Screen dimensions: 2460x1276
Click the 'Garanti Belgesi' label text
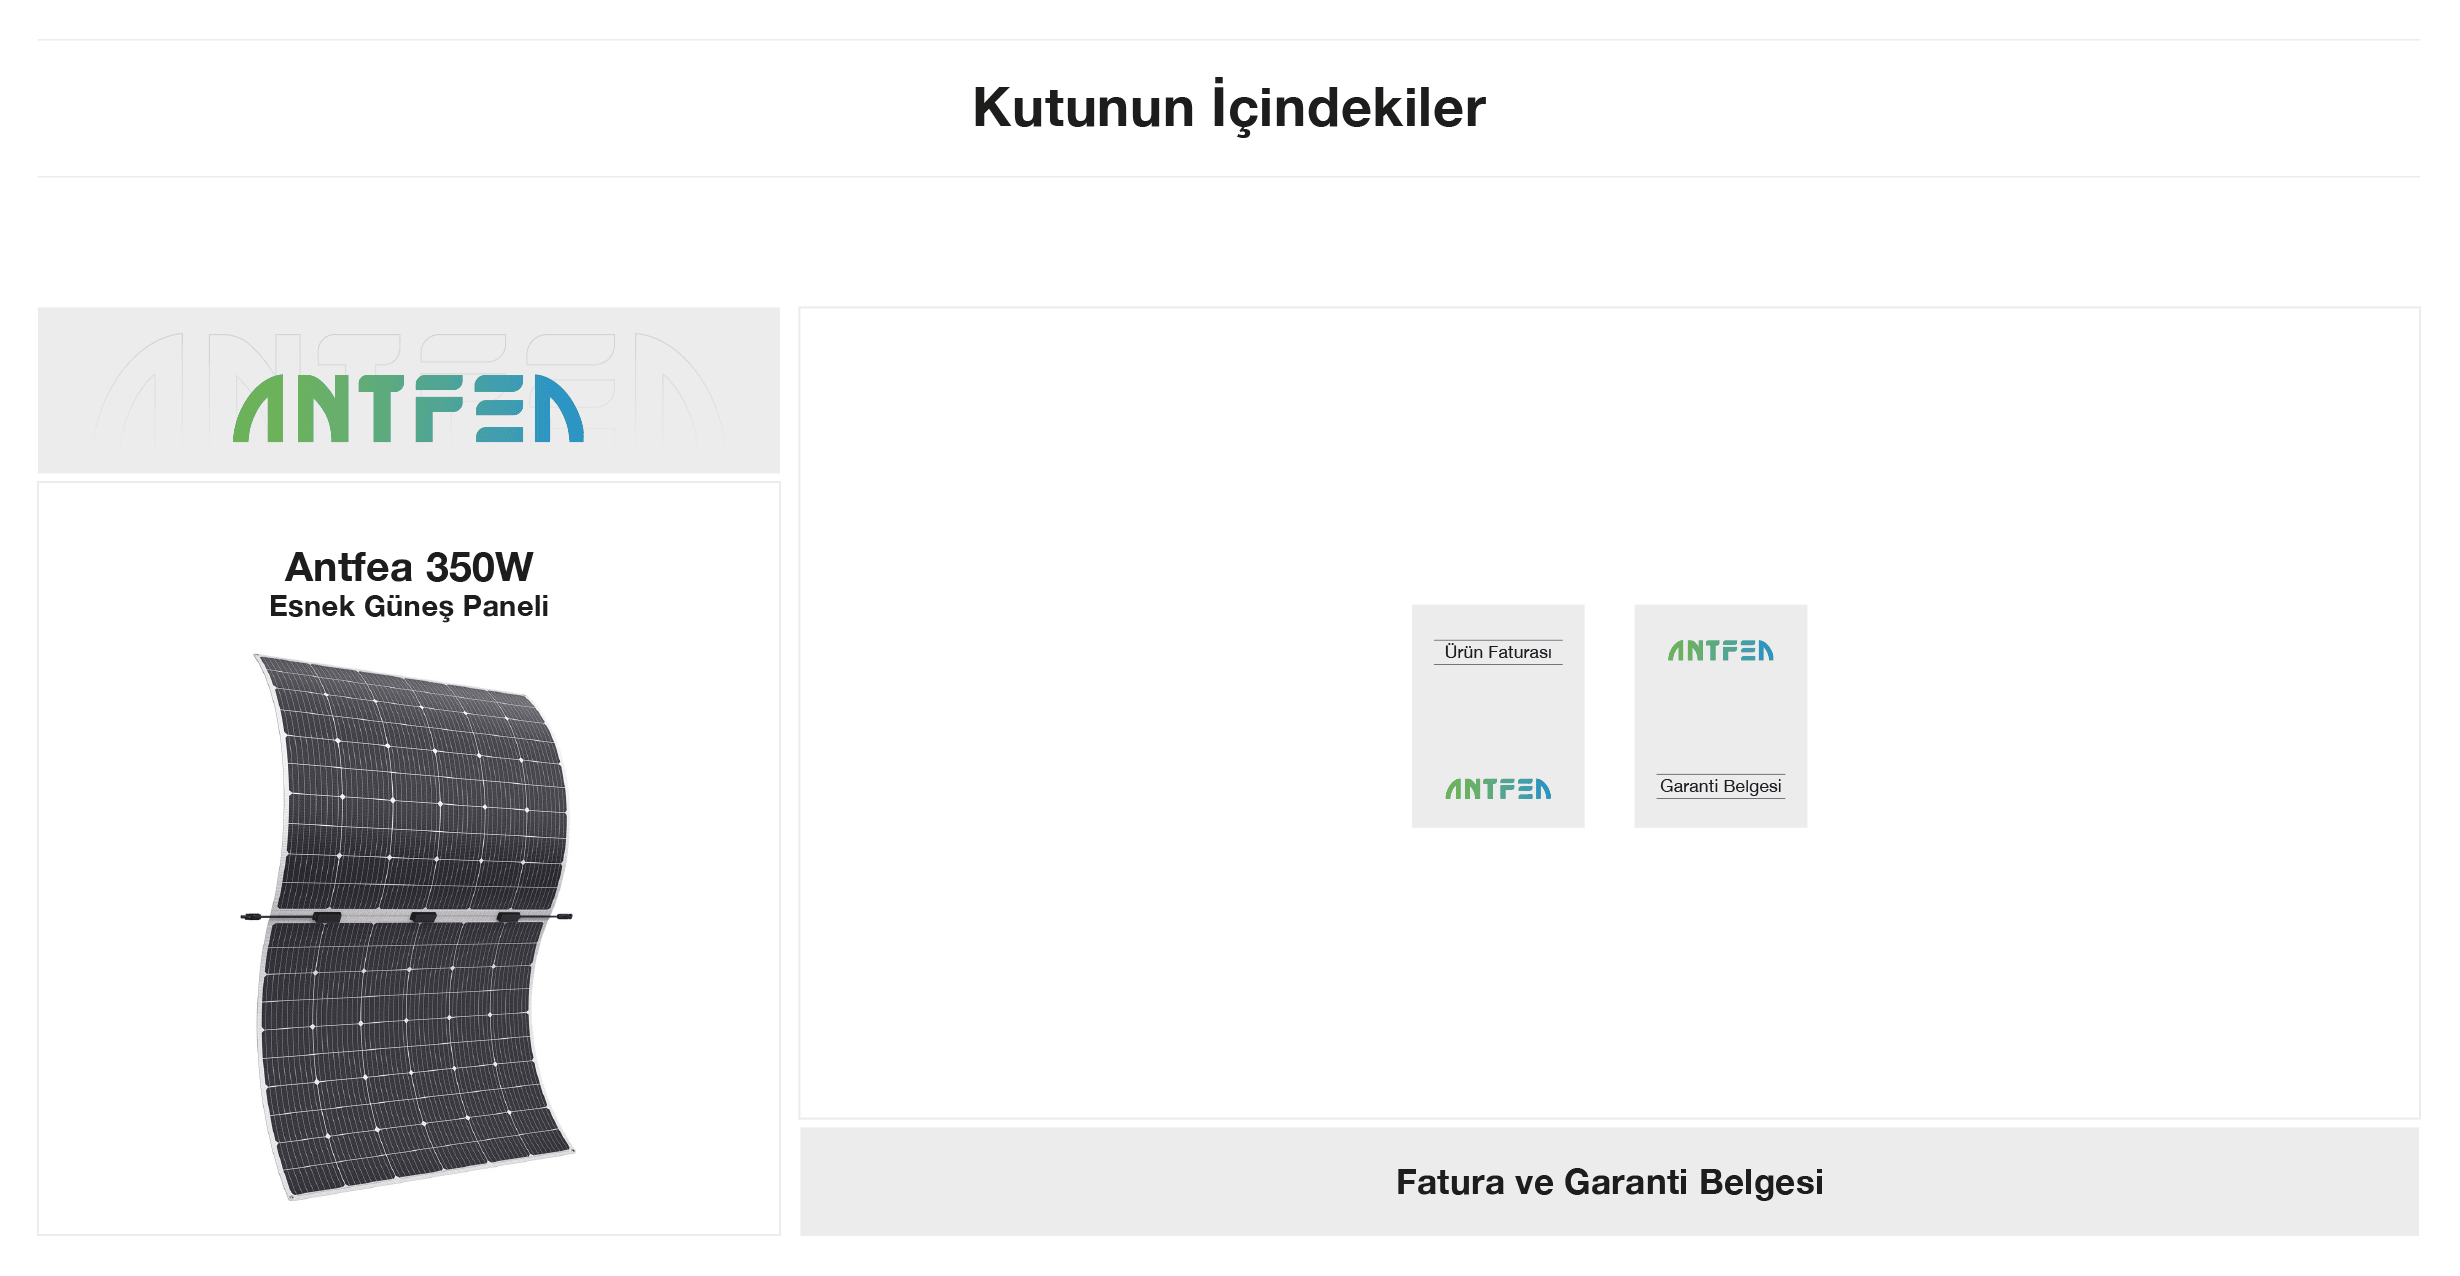point(1720,786)
